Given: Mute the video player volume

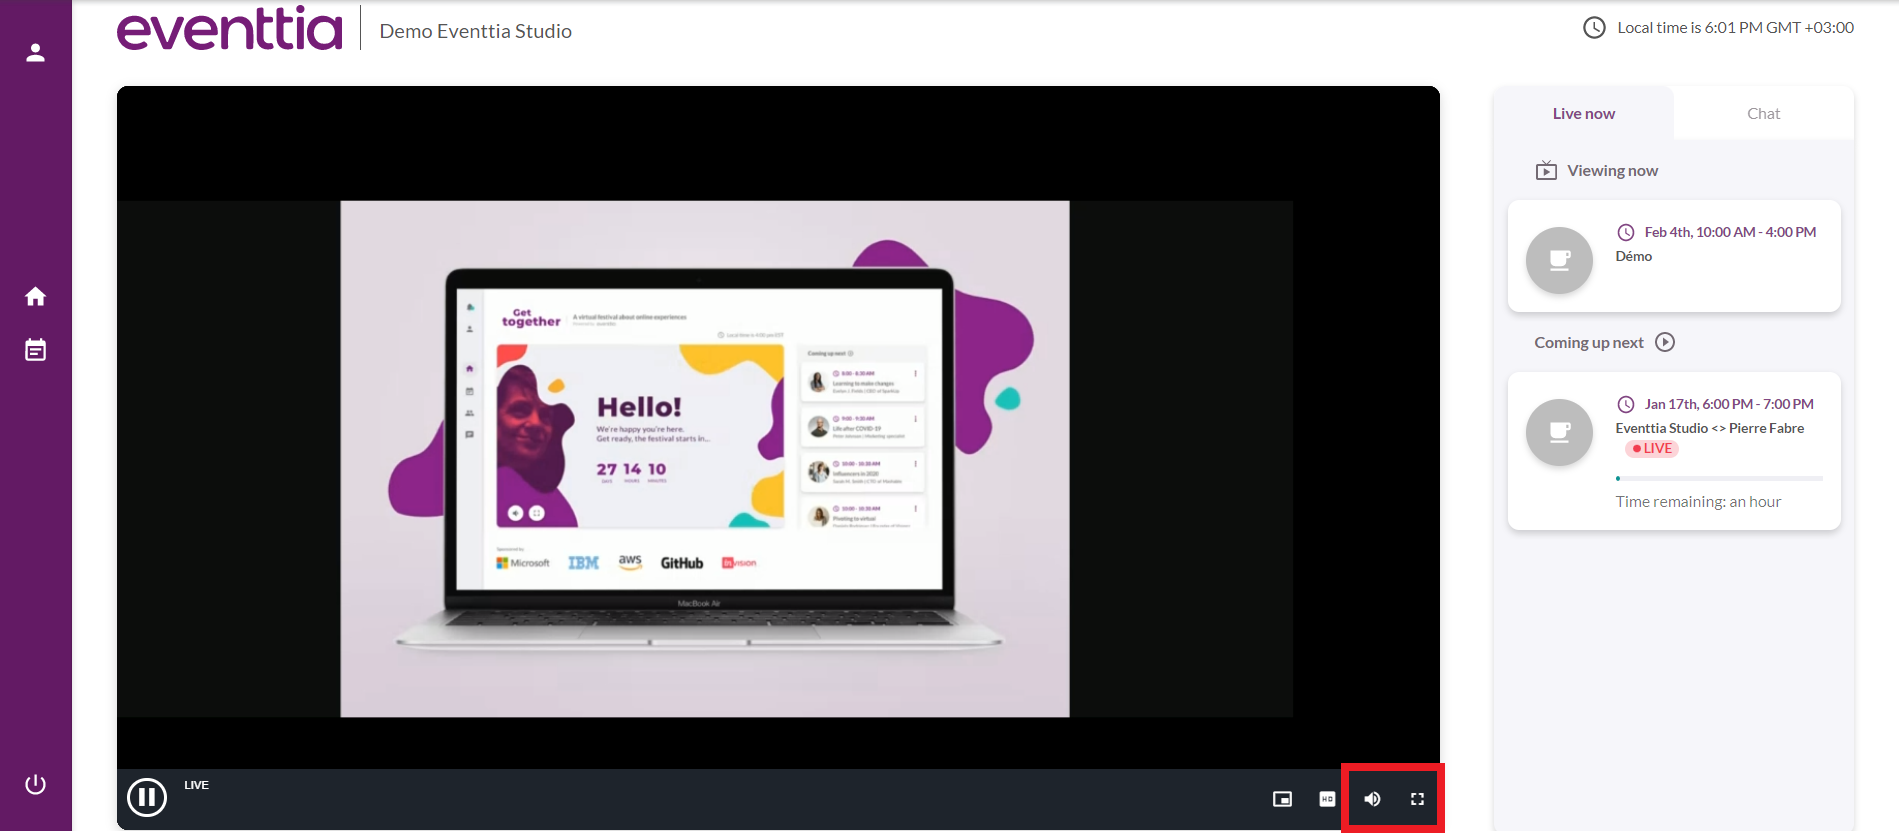Looking at the screenshot, I should (1372, 799).
